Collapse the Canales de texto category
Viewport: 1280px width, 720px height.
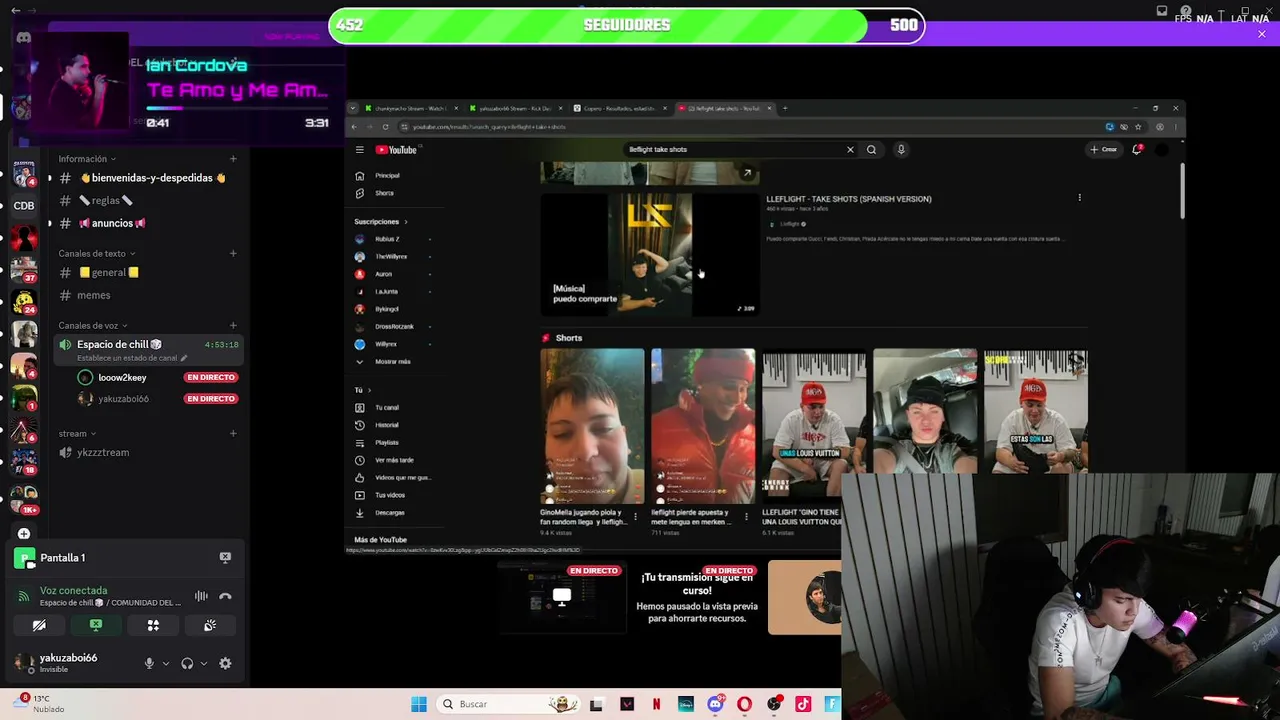pos(97,254)
